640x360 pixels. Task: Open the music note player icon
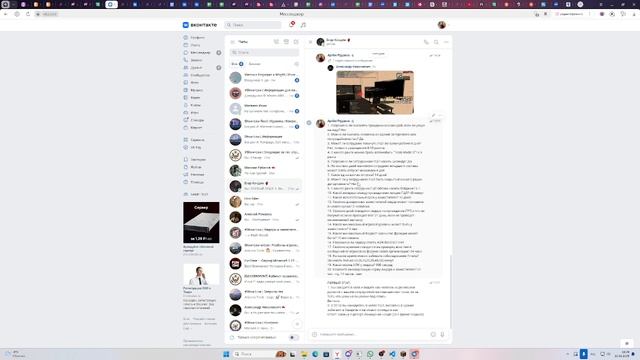point(303,25)
